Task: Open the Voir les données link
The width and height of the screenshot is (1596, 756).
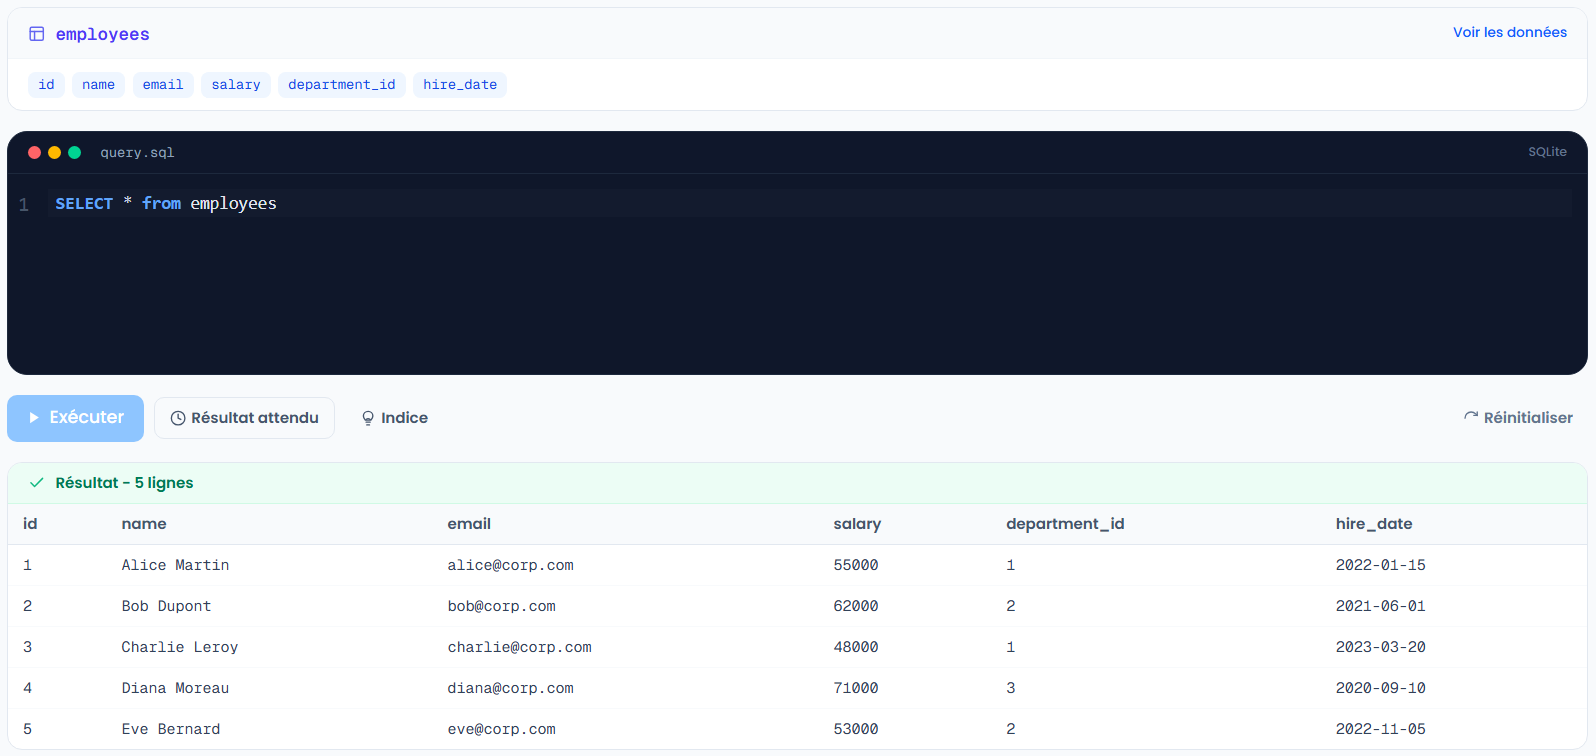Action: 1510,32
